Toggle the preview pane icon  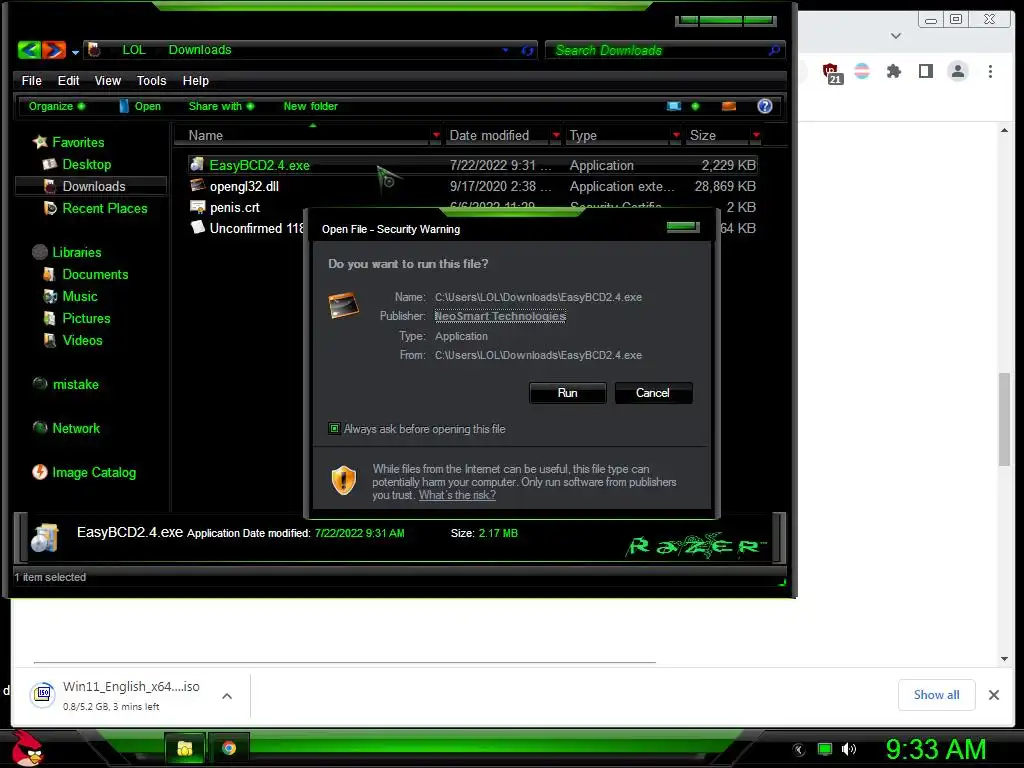tap(729, 106)
